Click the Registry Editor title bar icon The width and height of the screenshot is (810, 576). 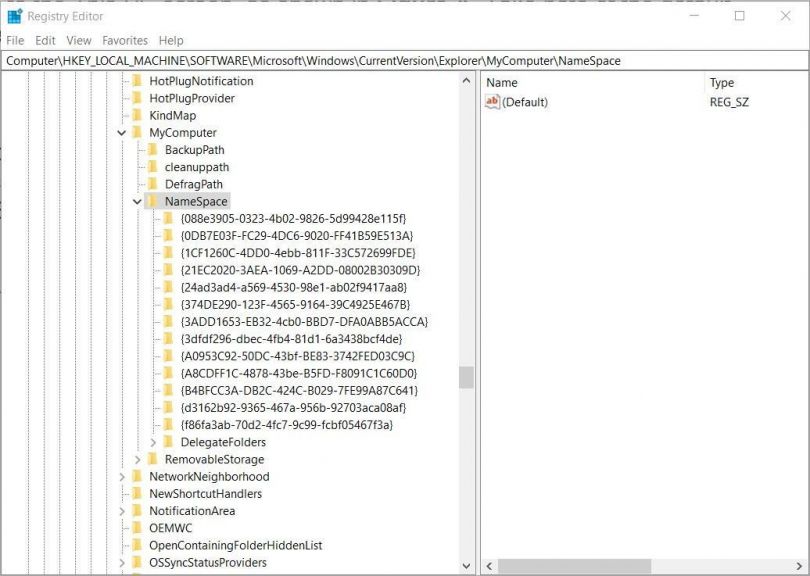(x=15, y=16)
